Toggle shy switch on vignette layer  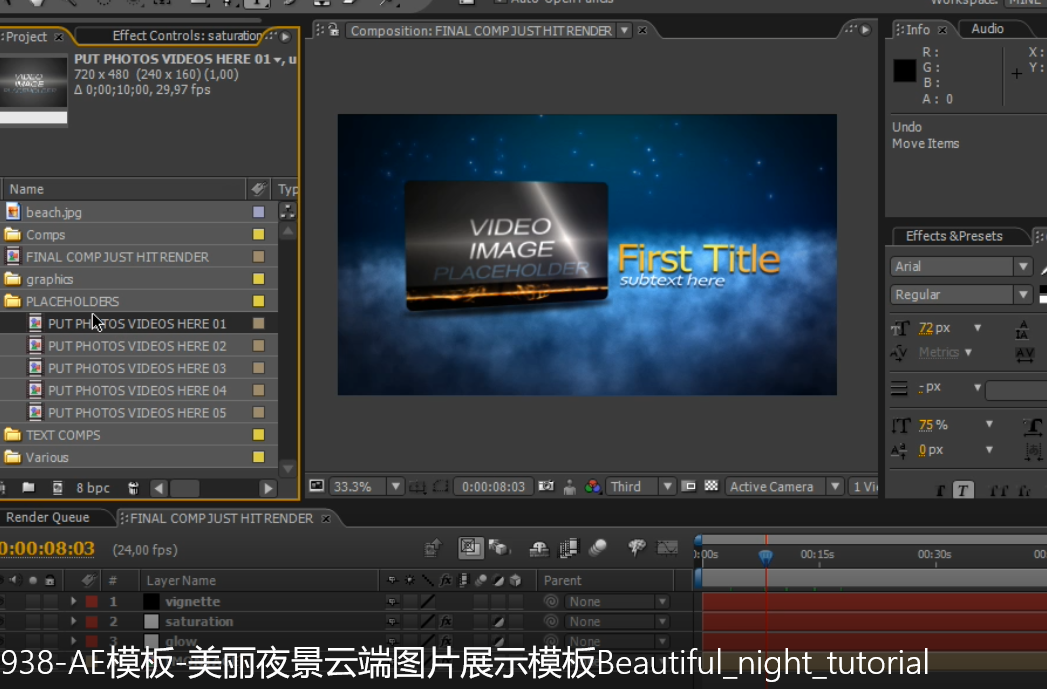[392, 602]
